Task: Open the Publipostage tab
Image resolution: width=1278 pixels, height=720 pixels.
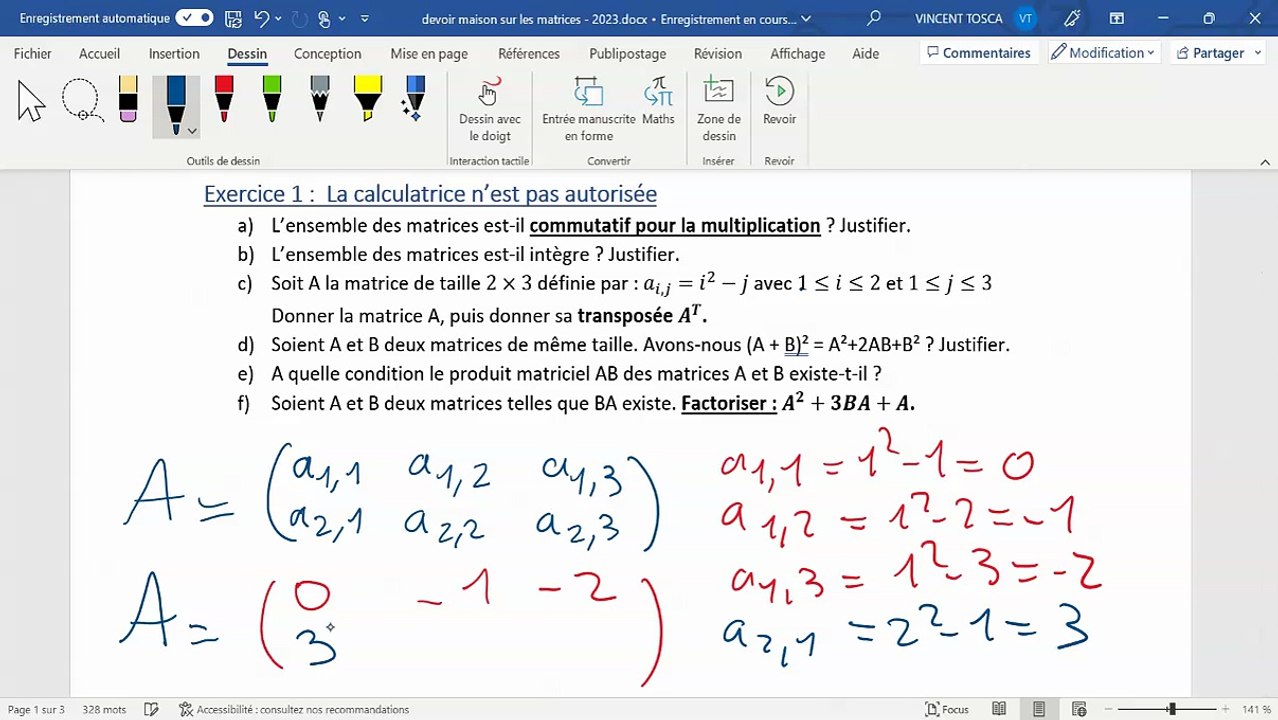Action: coord(627,54)
